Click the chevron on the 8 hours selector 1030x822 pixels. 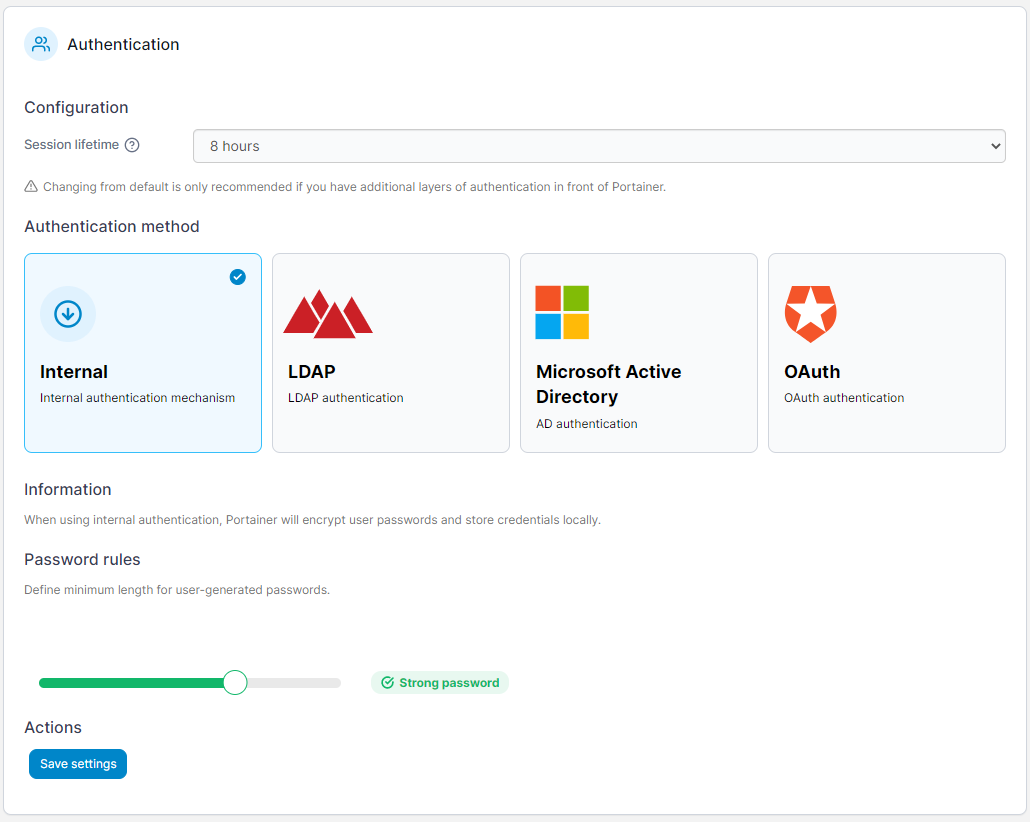tap(997, 146)
